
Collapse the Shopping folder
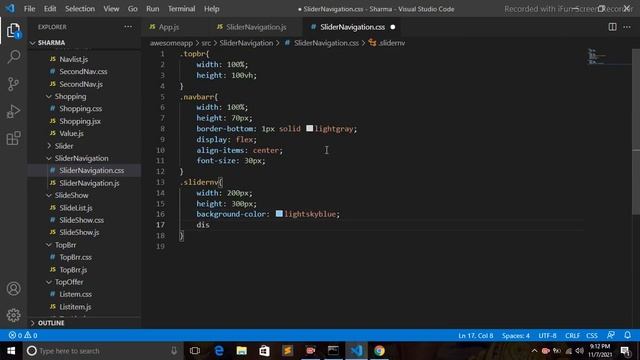point(70,96)
